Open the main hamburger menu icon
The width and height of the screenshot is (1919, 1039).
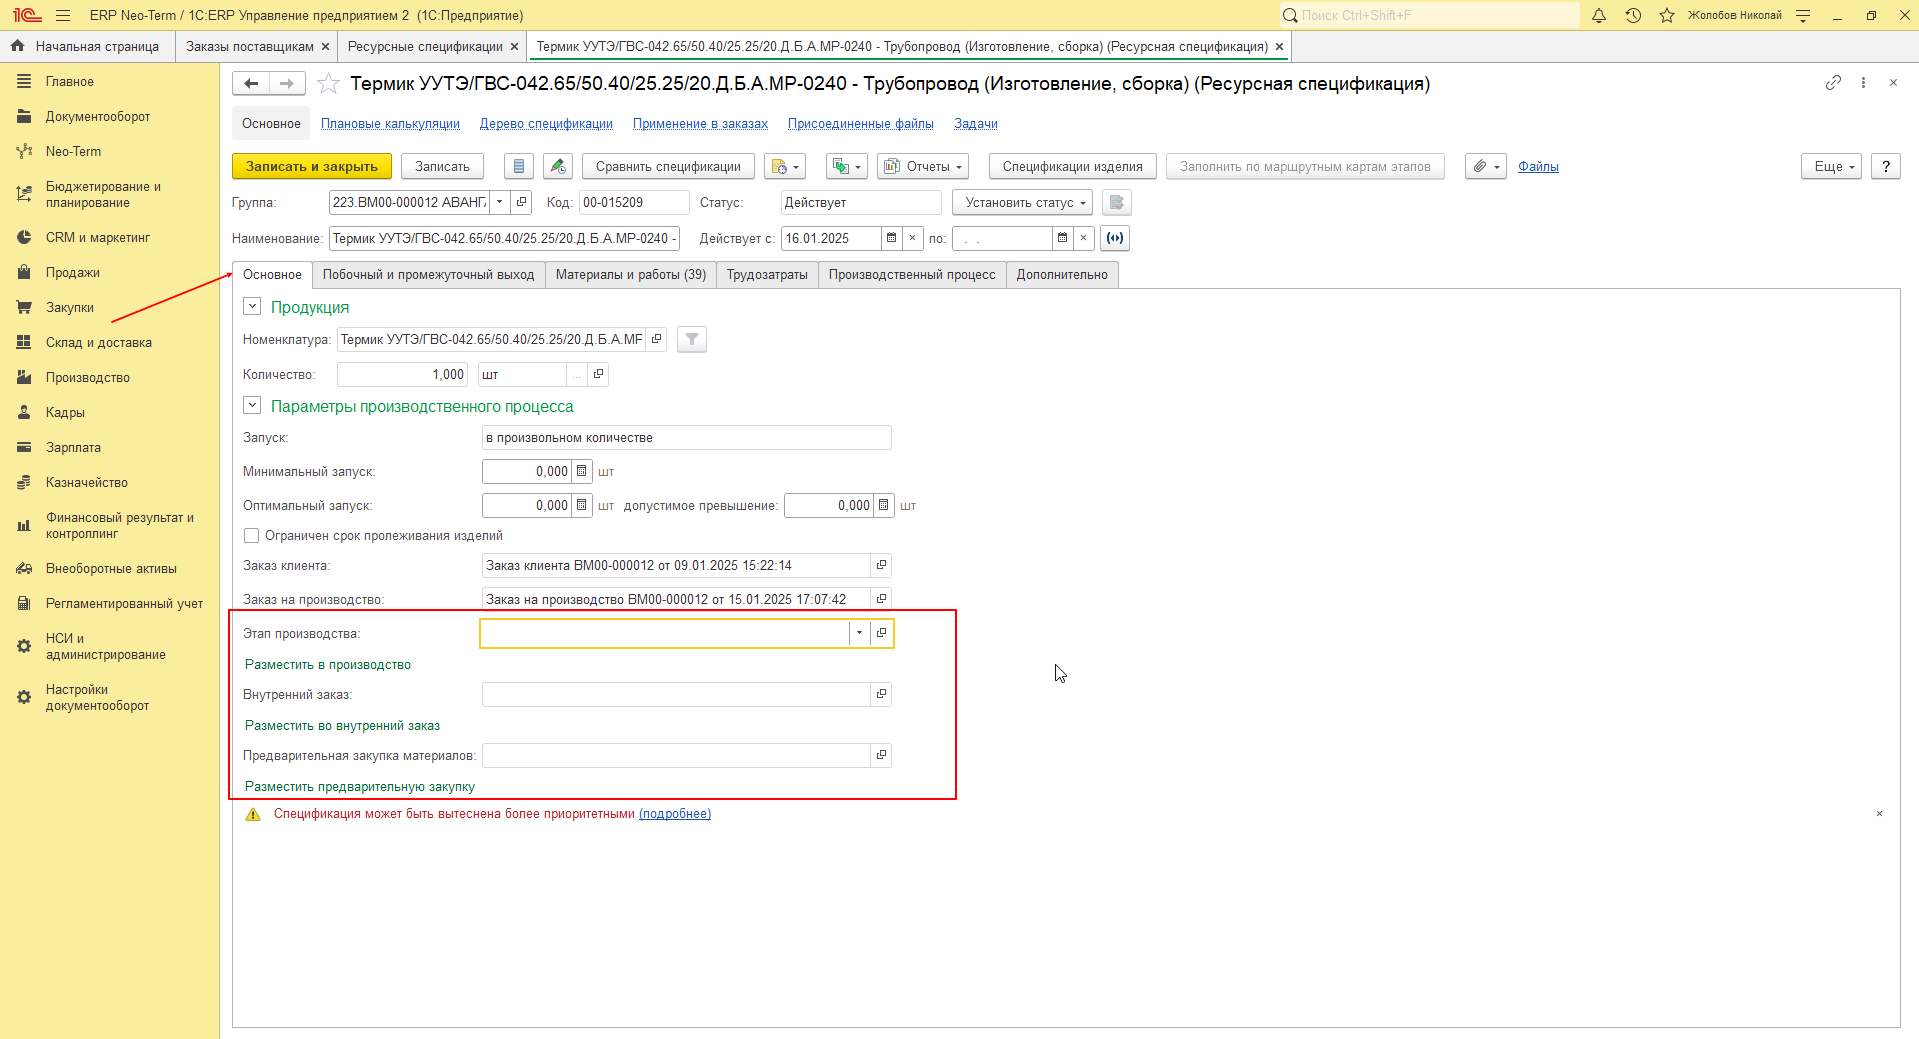63,15
